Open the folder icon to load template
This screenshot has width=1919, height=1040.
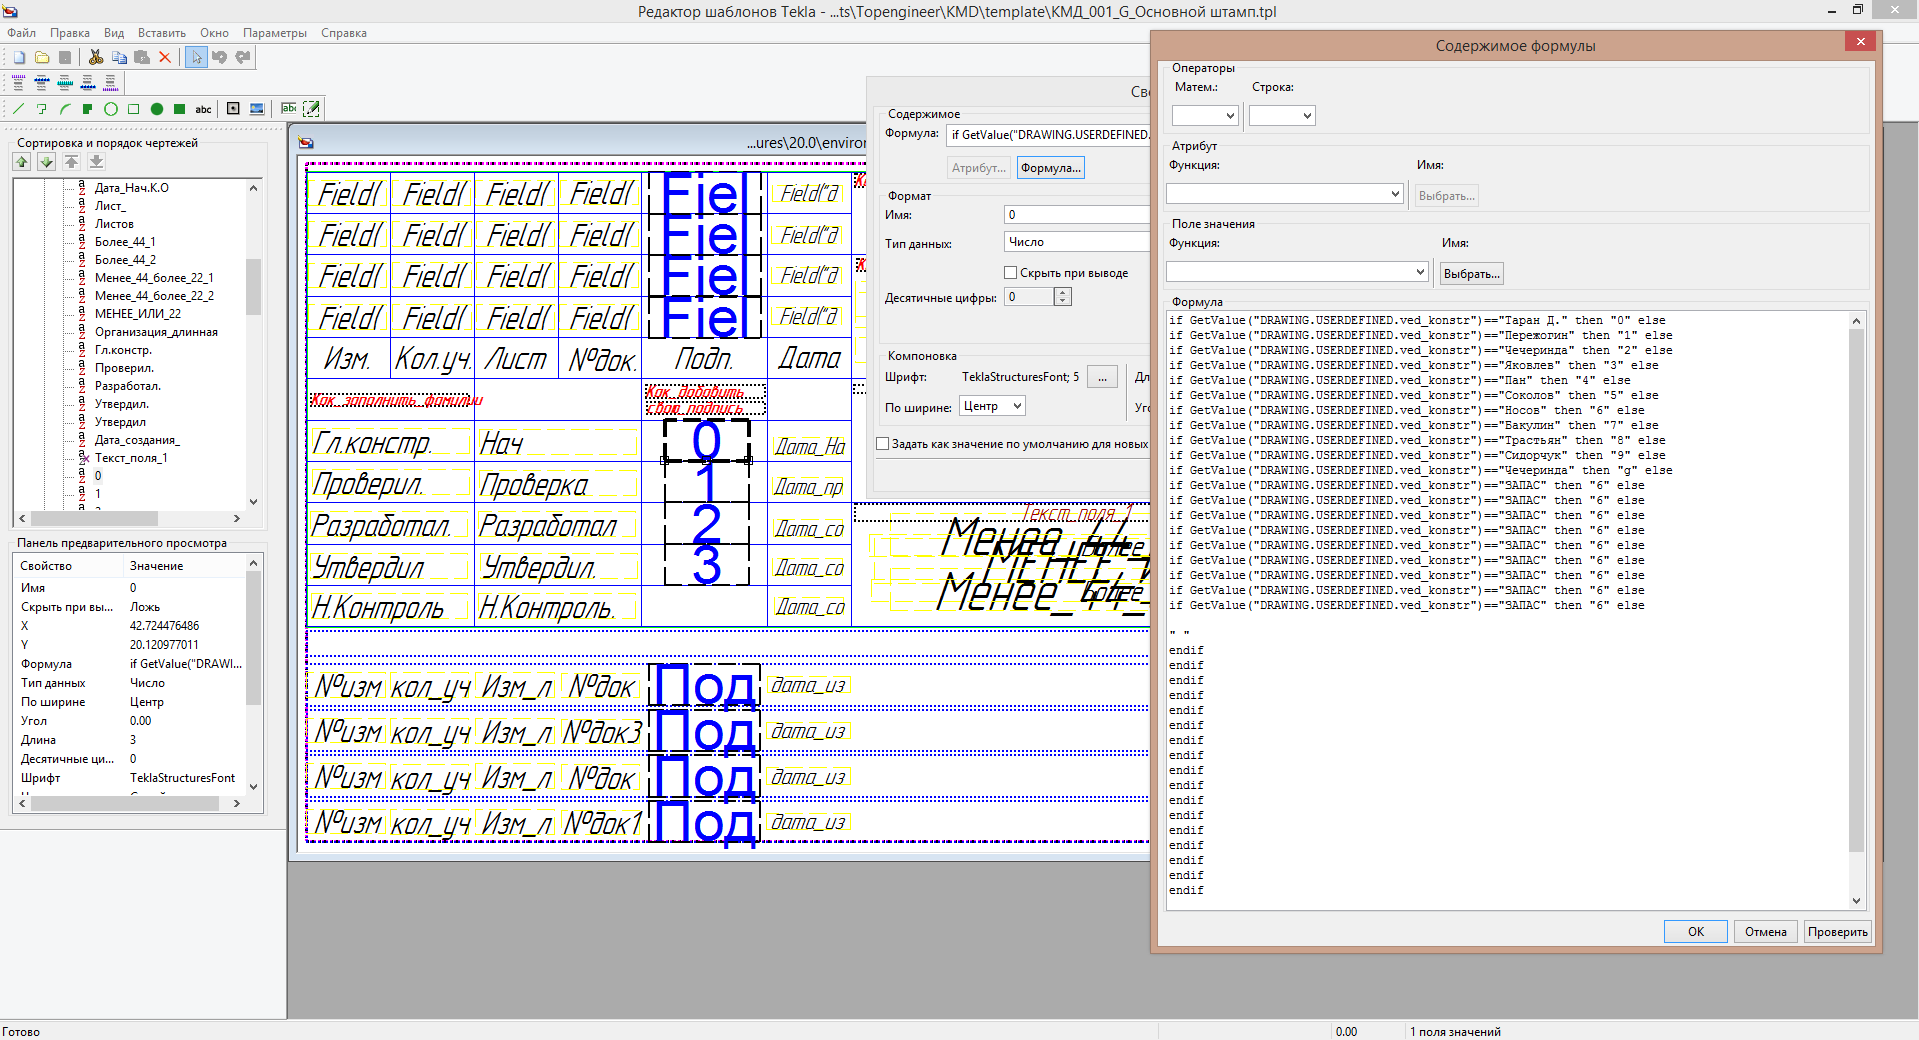42,58
